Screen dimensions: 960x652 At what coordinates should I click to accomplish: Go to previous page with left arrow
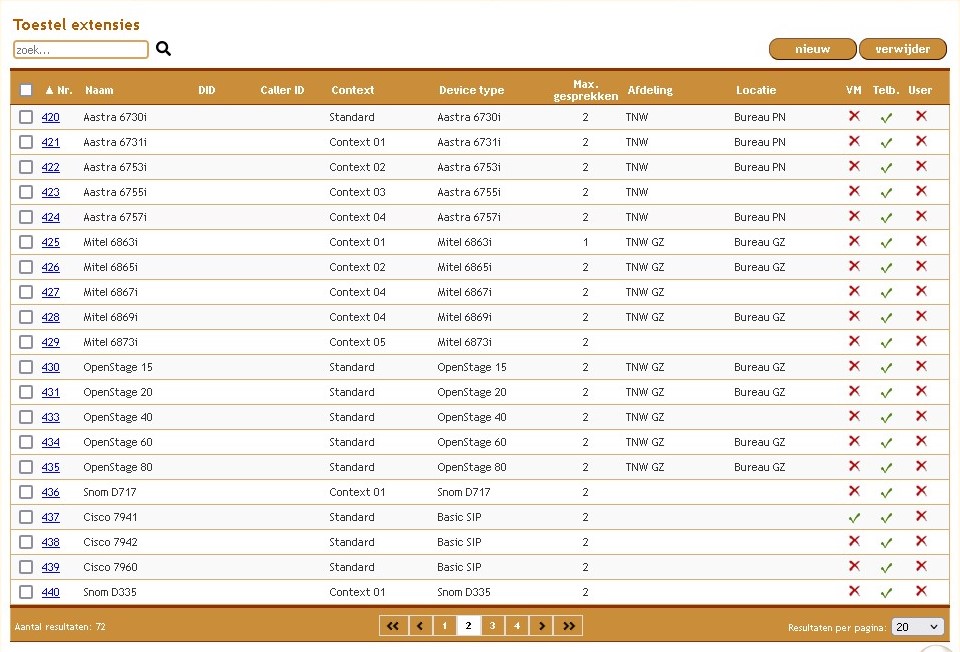420,626
